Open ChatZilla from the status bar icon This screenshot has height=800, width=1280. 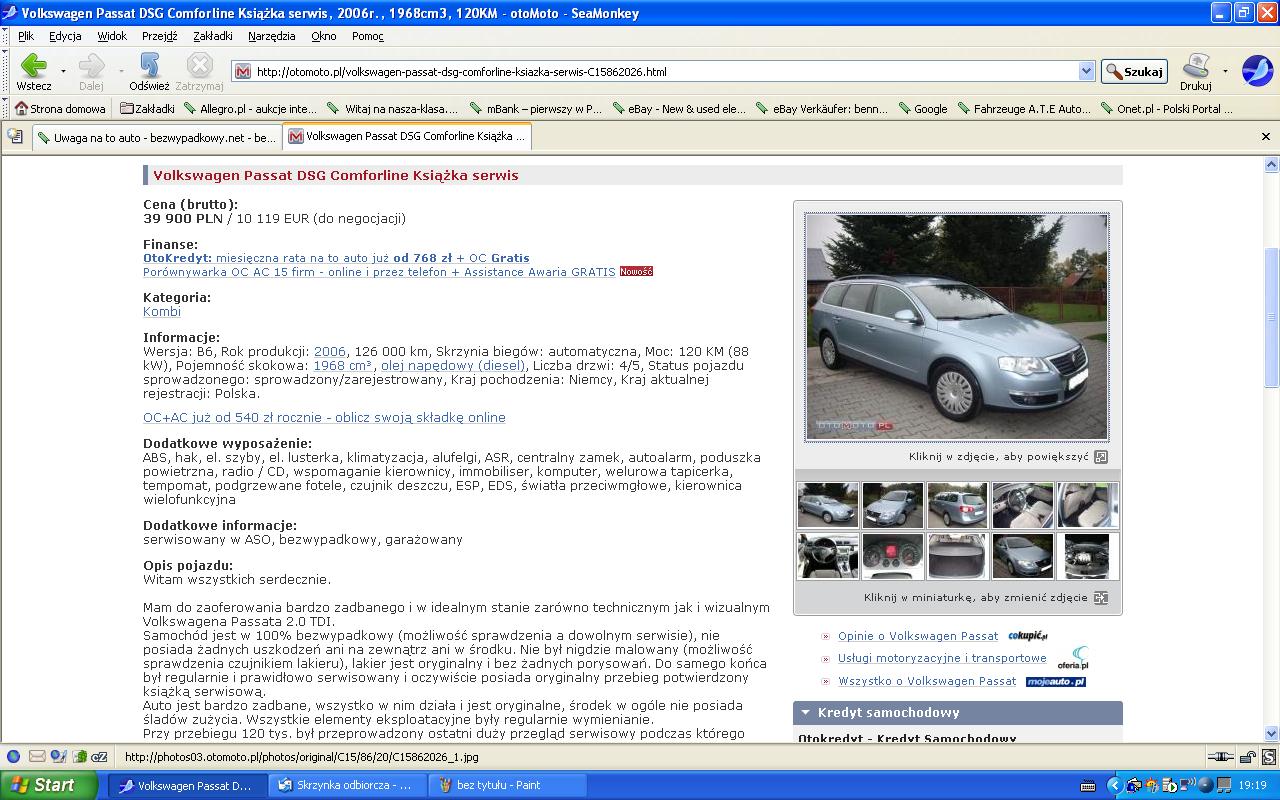point(100,757)
